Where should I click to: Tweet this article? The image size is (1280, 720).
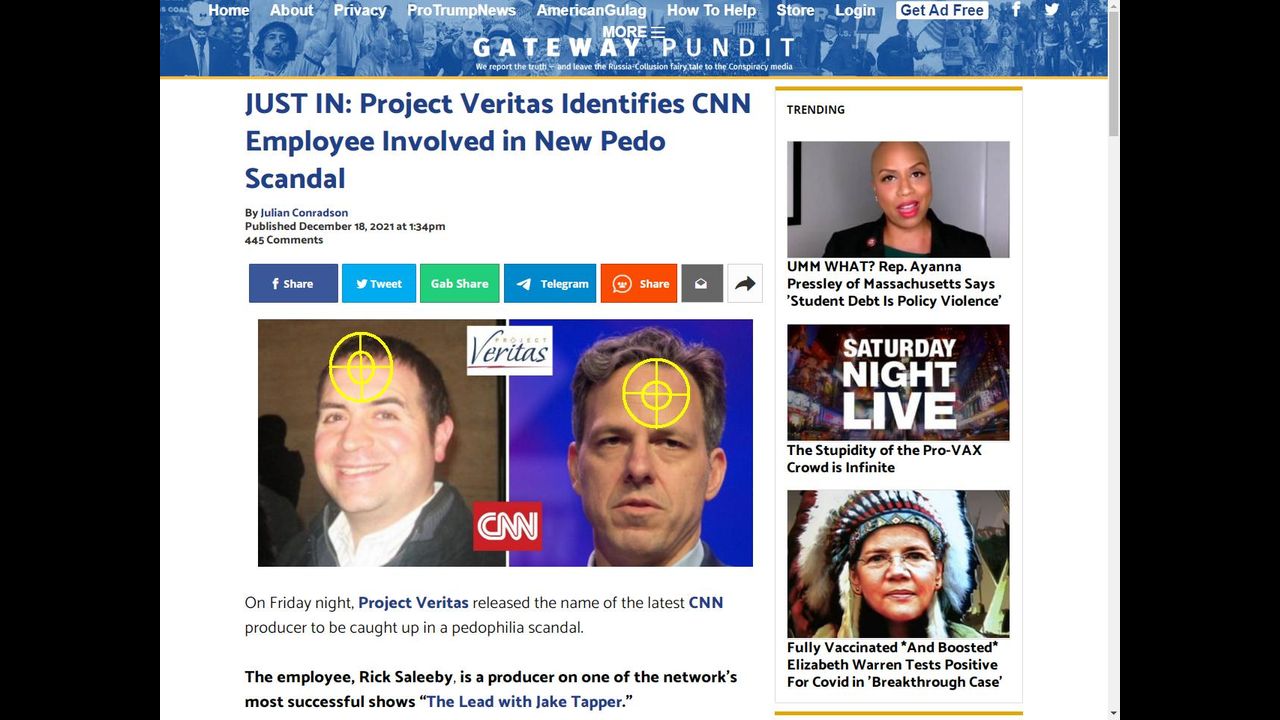(378, 283)
